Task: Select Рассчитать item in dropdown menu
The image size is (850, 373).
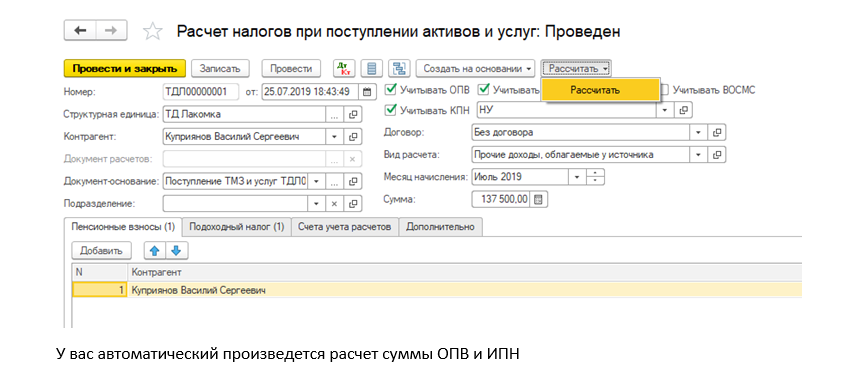Action: 601,91
